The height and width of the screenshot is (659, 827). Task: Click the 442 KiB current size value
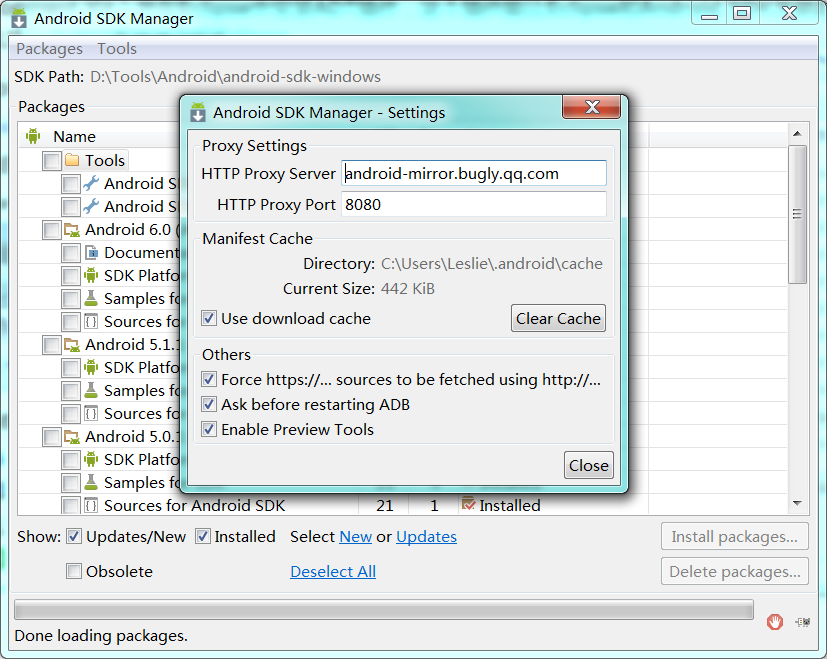[x=408, y=289]
